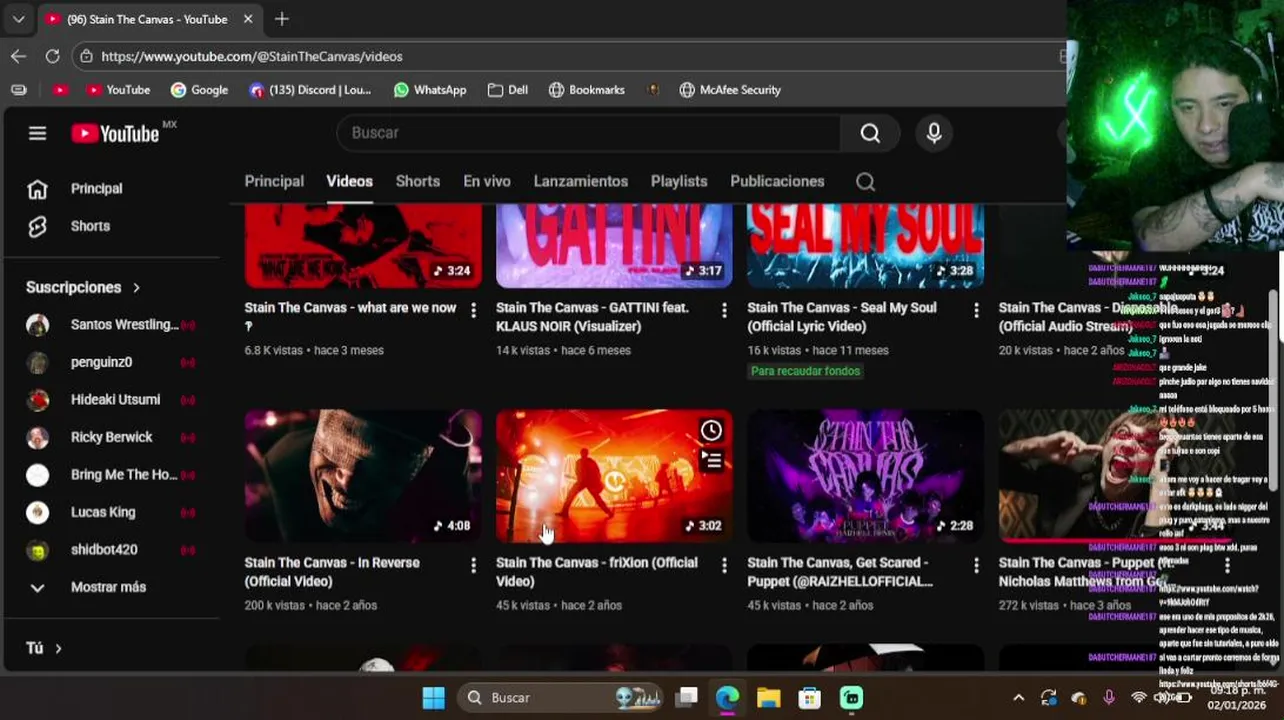The image size is (1284, 720).
Task: Open the Lanzamientos channel tab
Action: [581, 181]
